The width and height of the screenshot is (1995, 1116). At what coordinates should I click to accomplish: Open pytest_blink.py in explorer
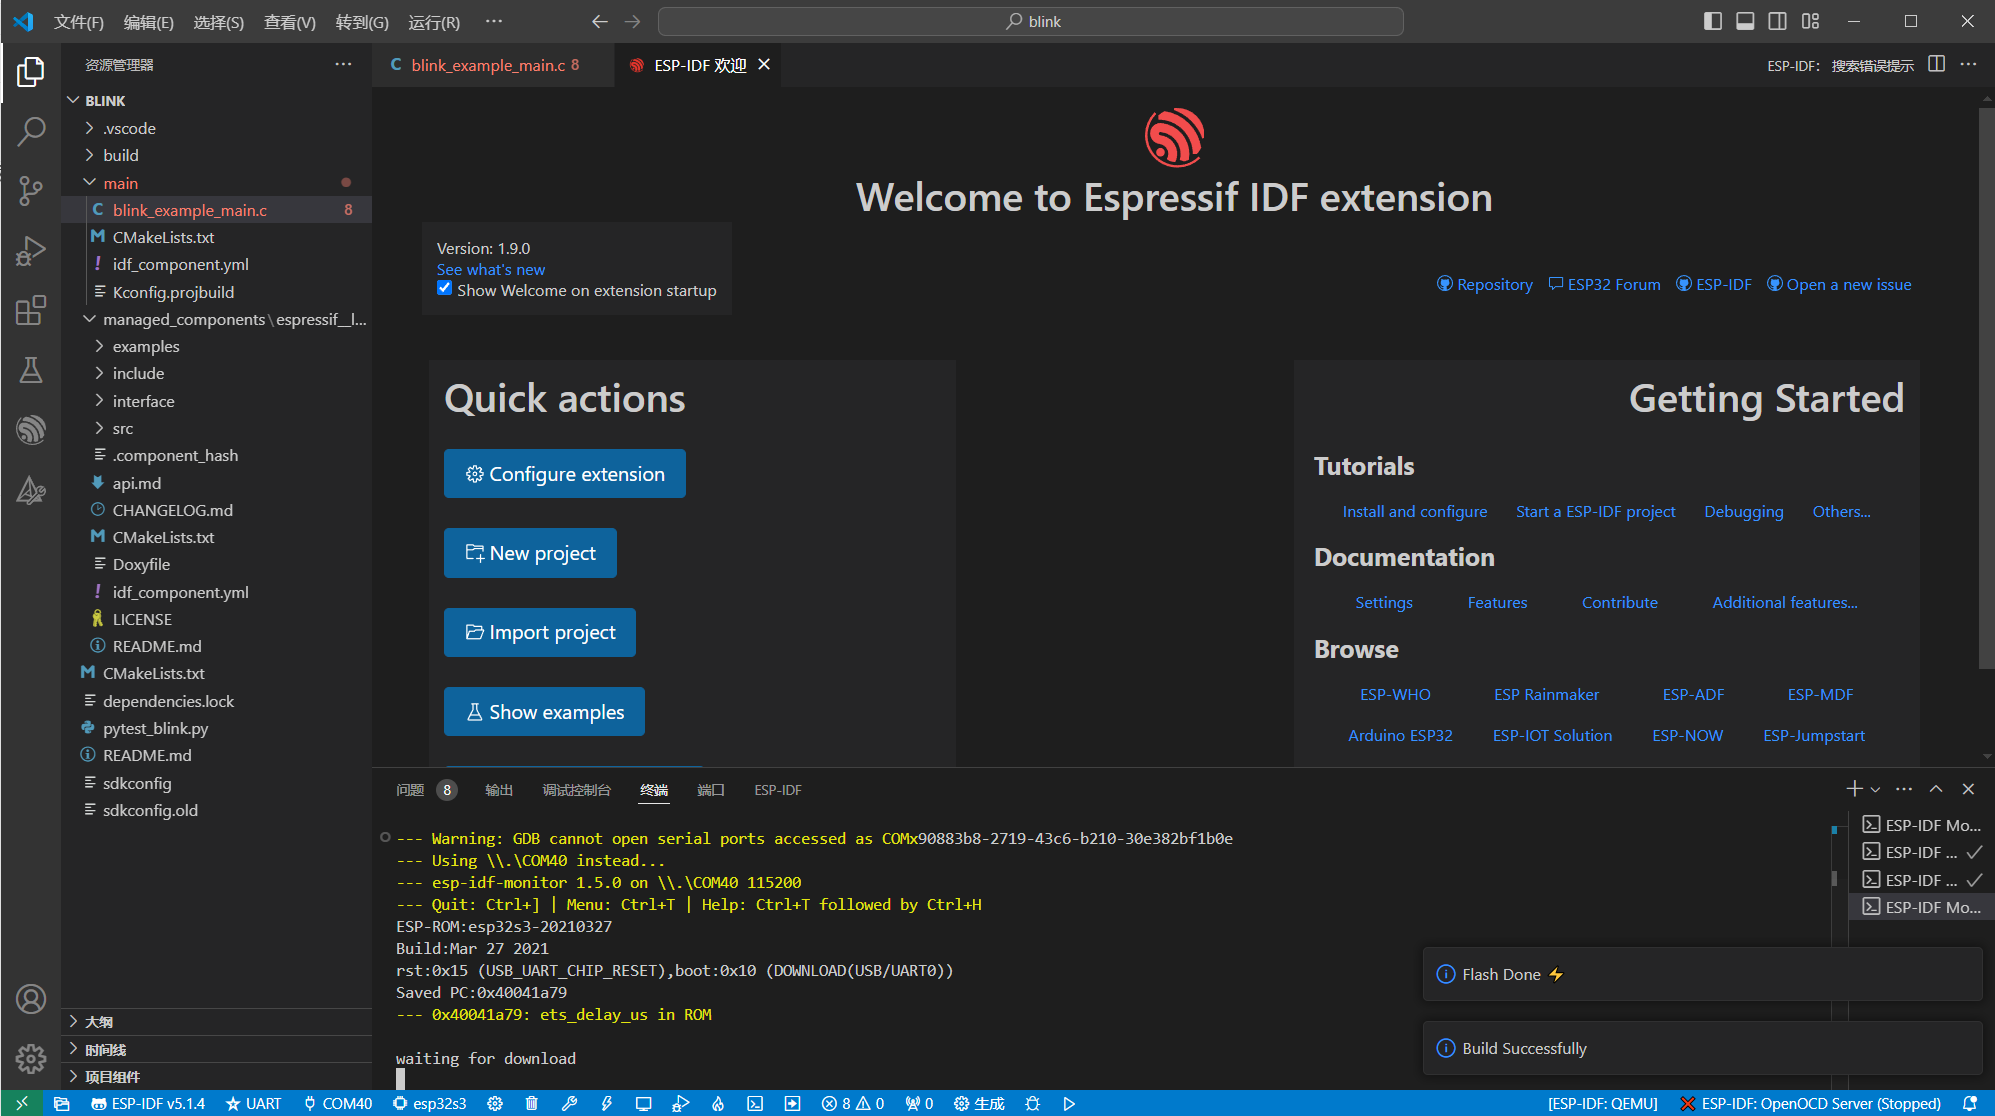(216, 728)
